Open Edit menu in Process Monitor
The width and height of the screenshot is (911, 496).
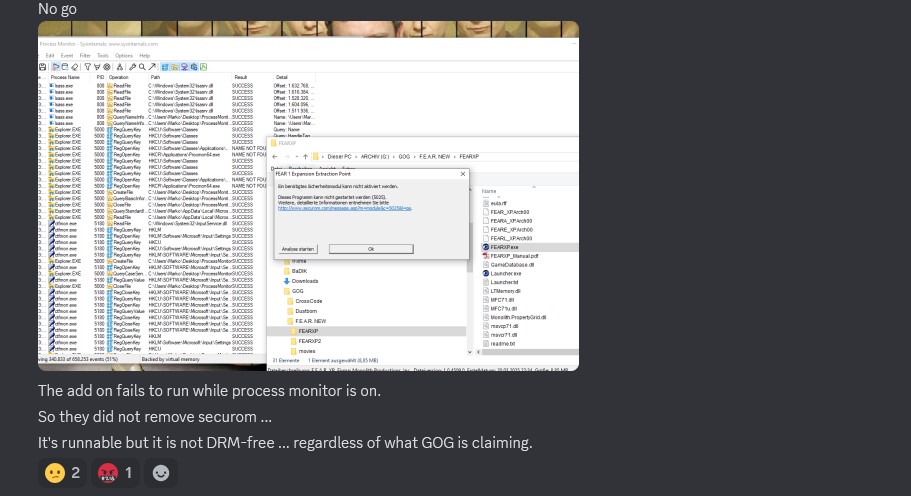(x=50, y=56)
